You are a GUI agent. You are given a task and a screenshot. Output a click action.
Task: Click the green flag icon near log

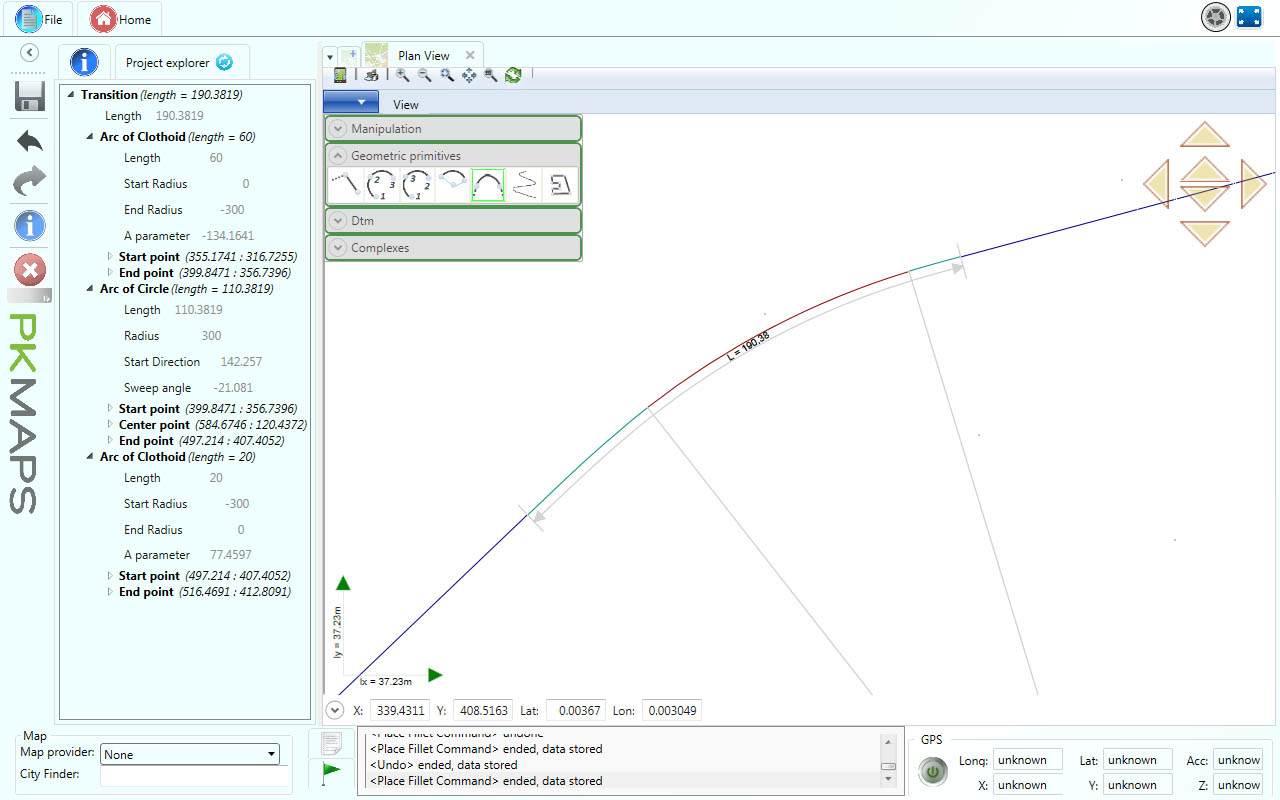332,772
